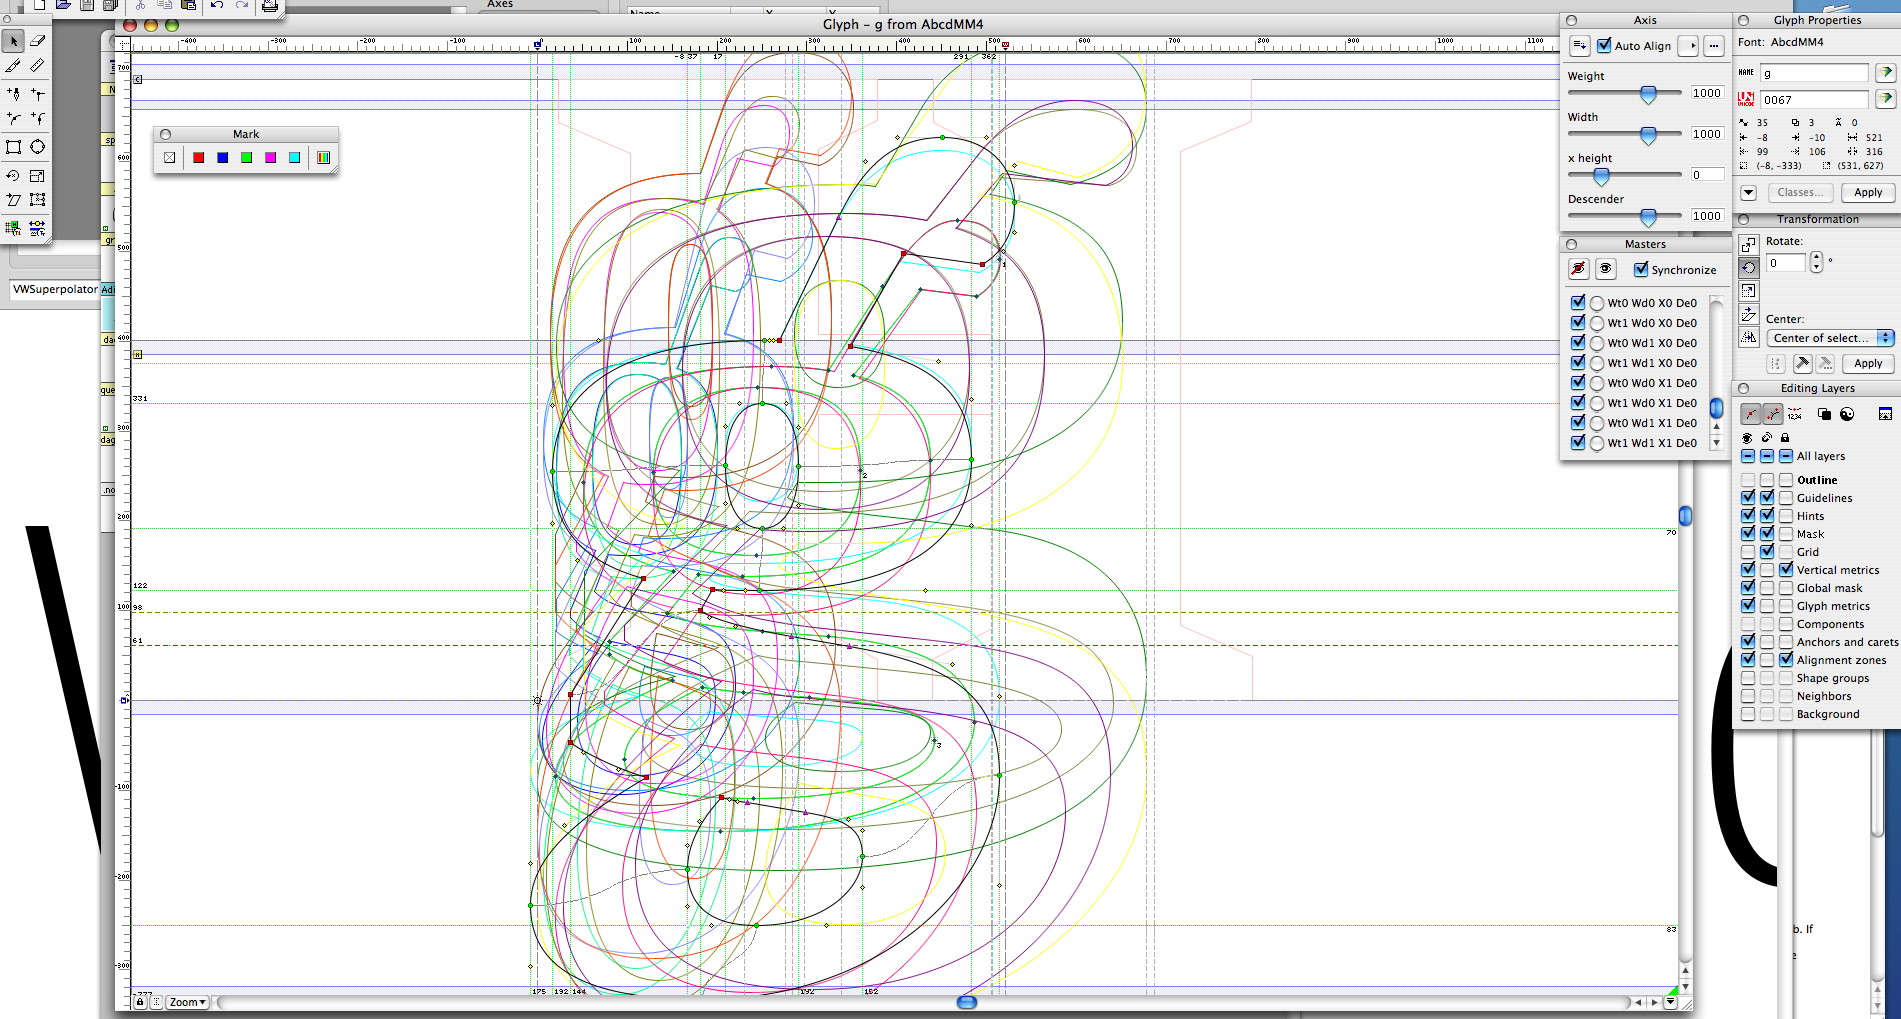
Task: Click generate name button beside glyph name field
Action: click(x=1885, y=72)
